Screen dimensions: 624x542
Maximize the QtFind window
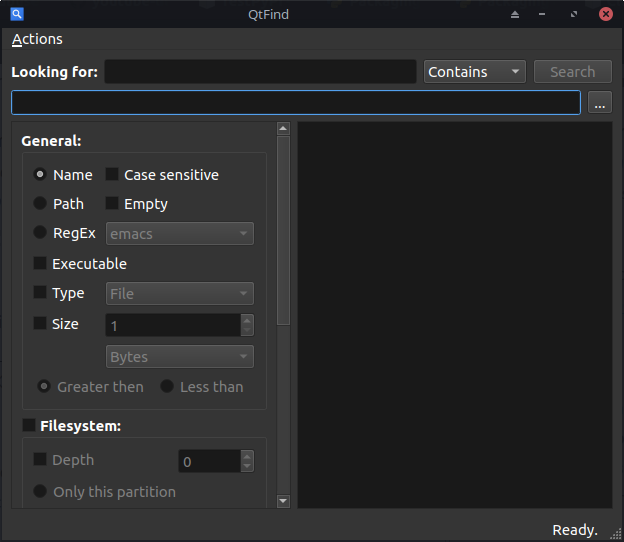pos(574,14)
